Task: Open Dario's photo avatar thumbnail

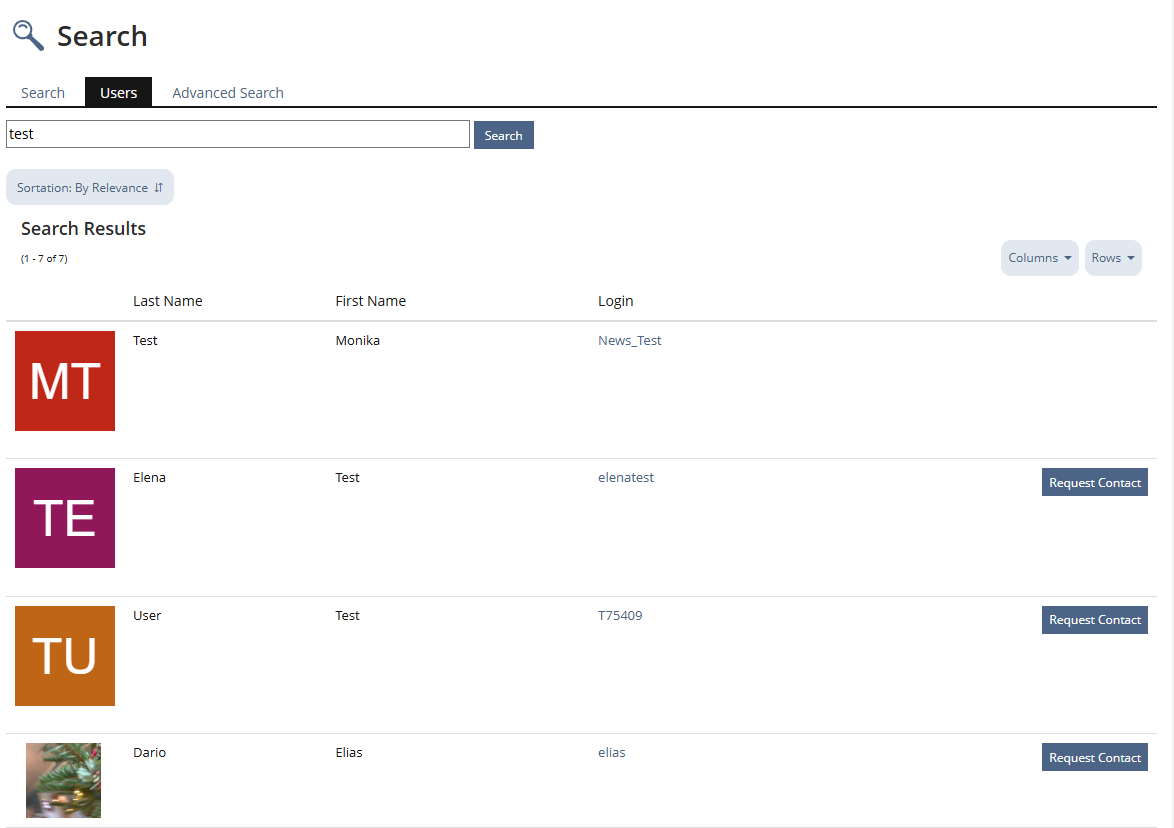Action: click(64, 780)
